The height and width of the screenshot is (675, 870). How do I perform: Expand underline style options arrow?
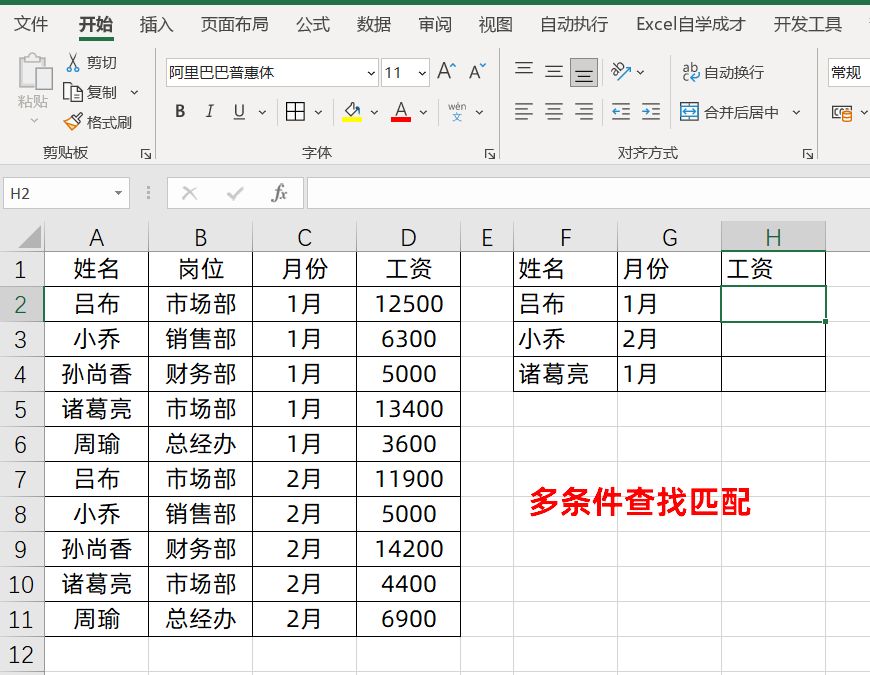click(262, 112)
